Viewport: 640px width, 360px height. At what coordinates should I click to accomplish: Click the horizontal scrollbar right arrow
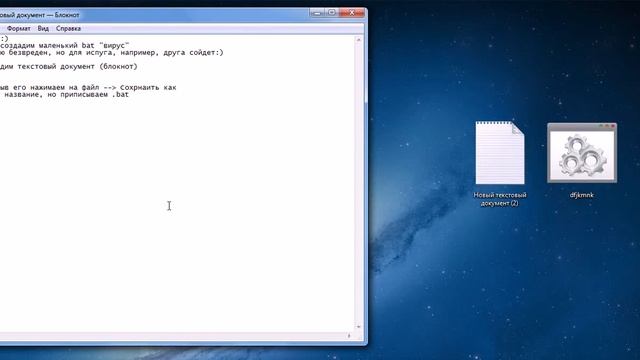click(349, 336)
